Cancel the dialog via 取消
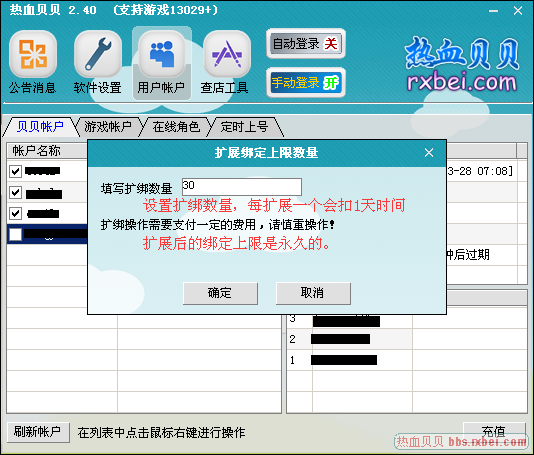This screenshot has width=534, height=455. click(x=313, y=293)
